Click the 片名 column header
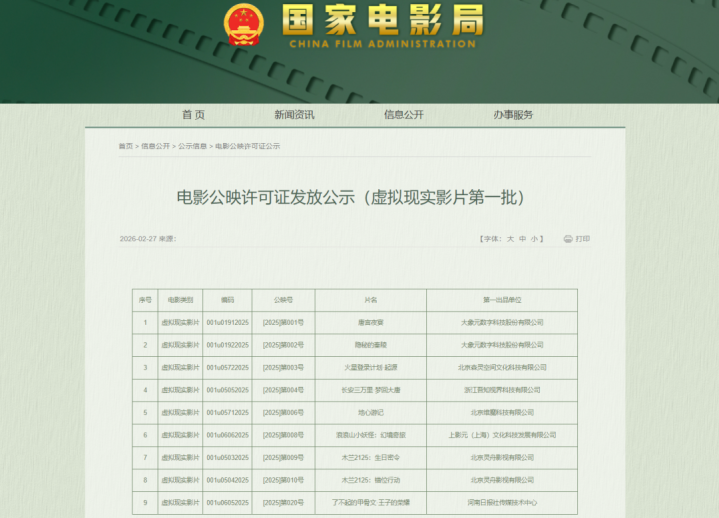The image size is (719, 518). [371, 300]
